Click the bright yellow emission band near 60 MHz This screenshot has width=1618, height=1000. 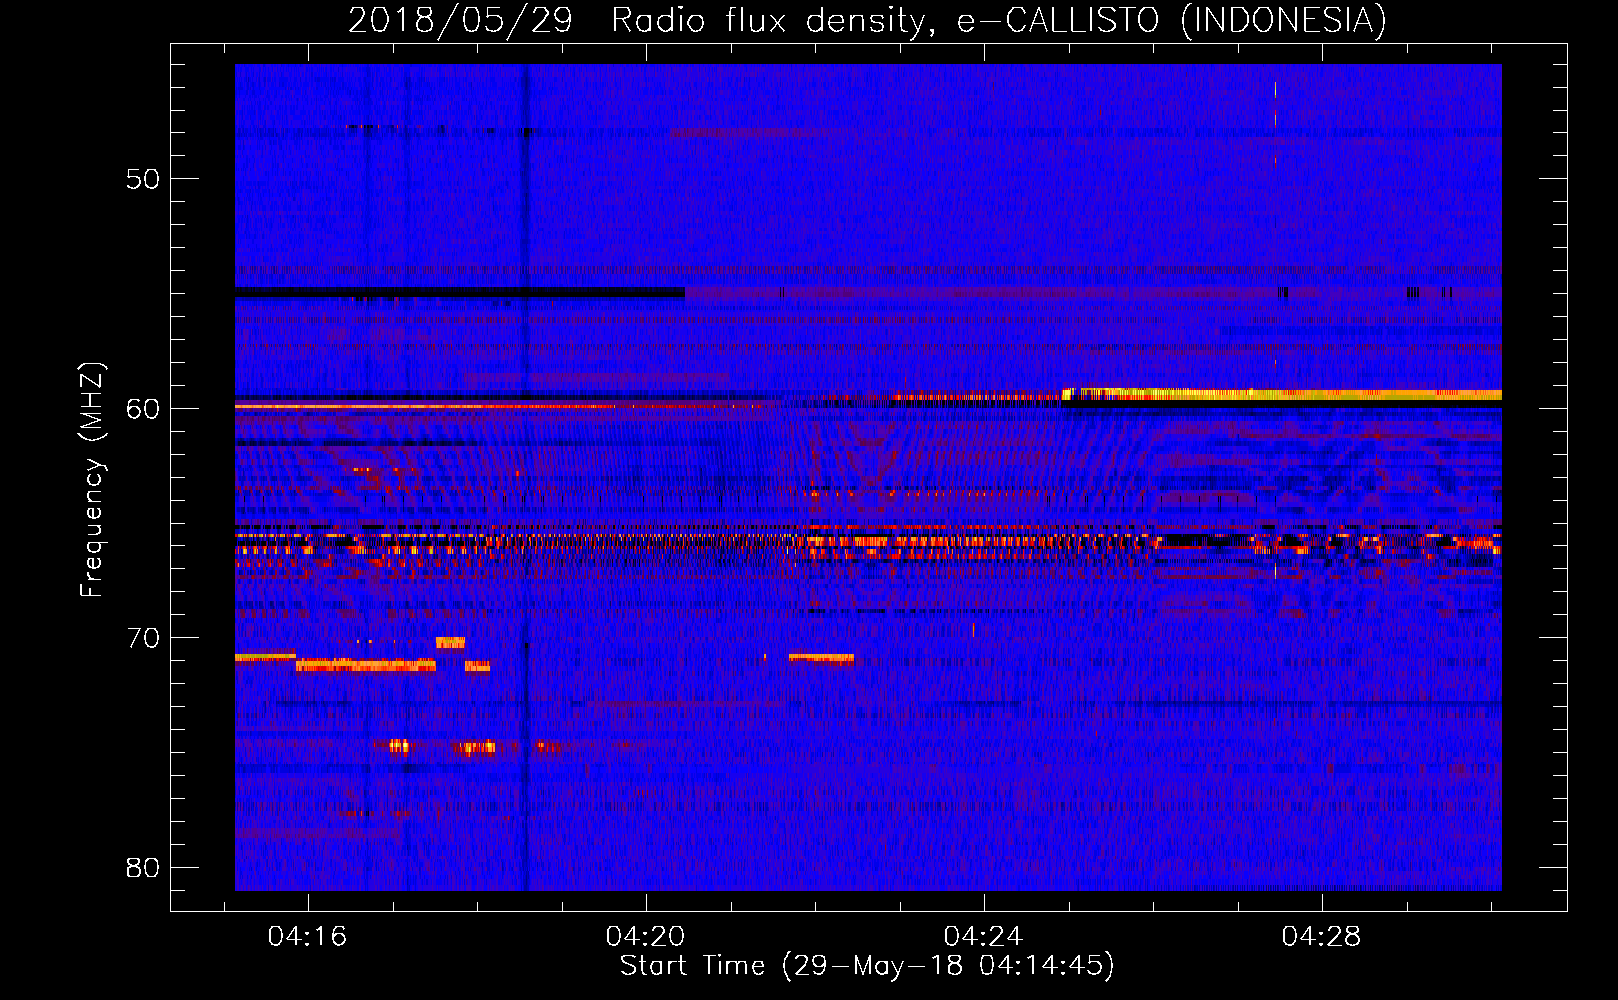[x=1282, y=394]
